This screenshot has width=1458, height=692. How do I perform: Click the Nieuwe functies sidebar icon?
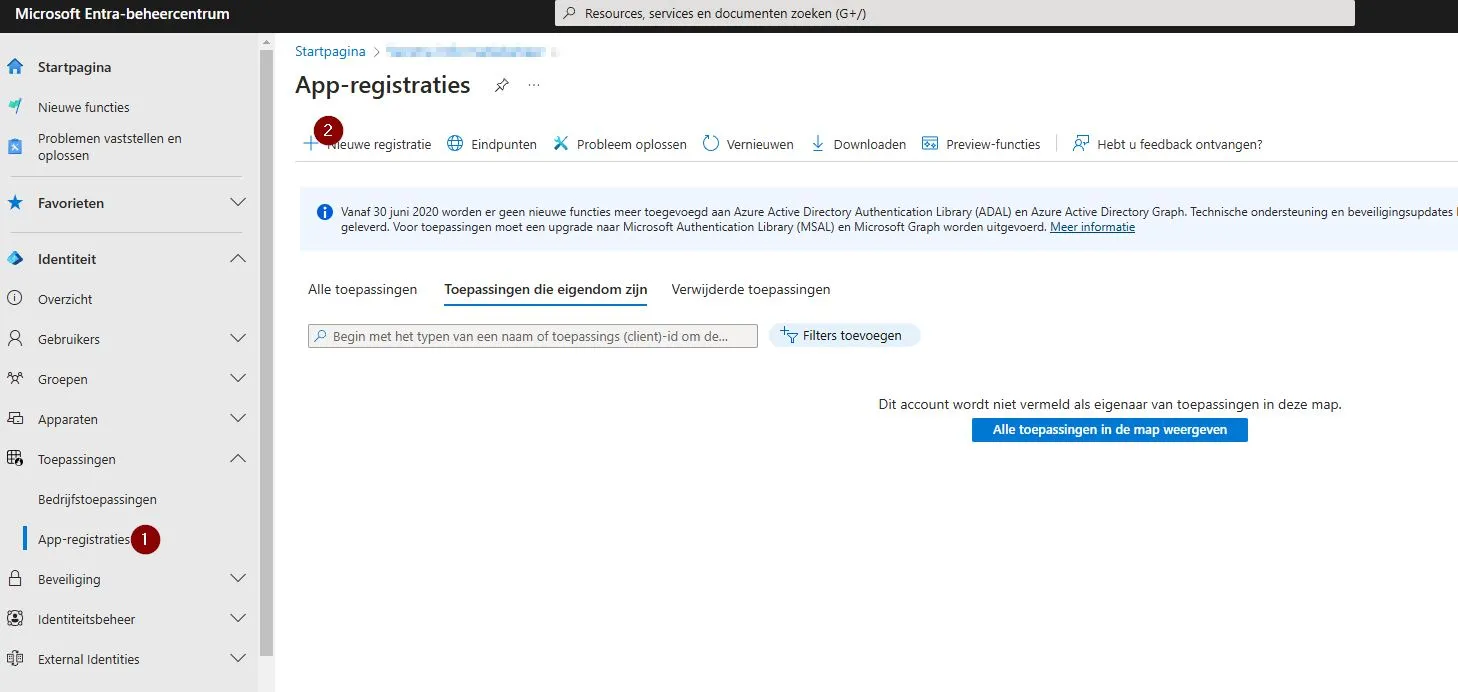[x=15, y=107]
